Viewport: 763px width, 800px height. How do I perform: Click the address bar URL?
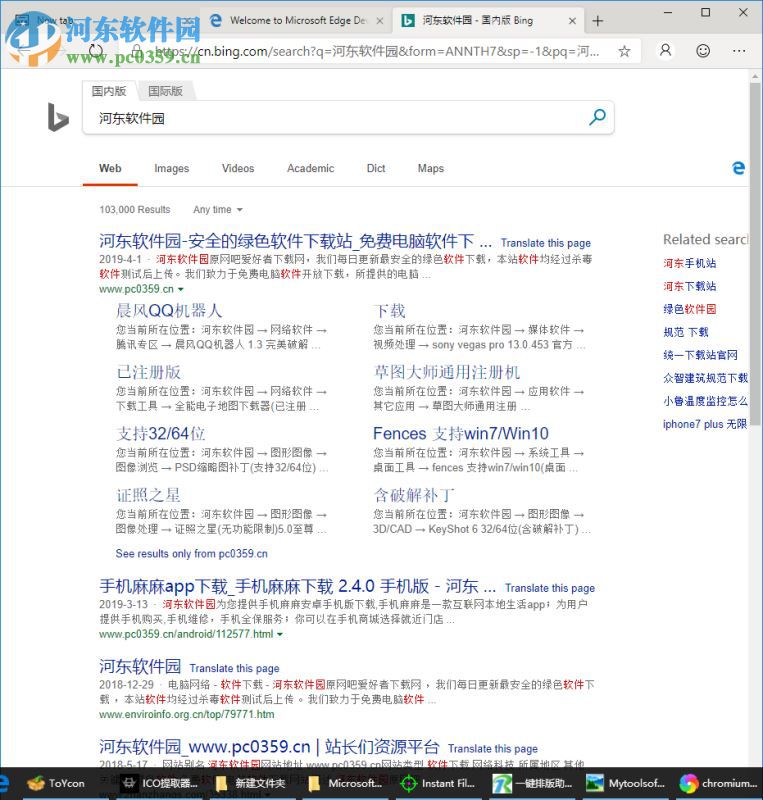(x=377, y=52)
